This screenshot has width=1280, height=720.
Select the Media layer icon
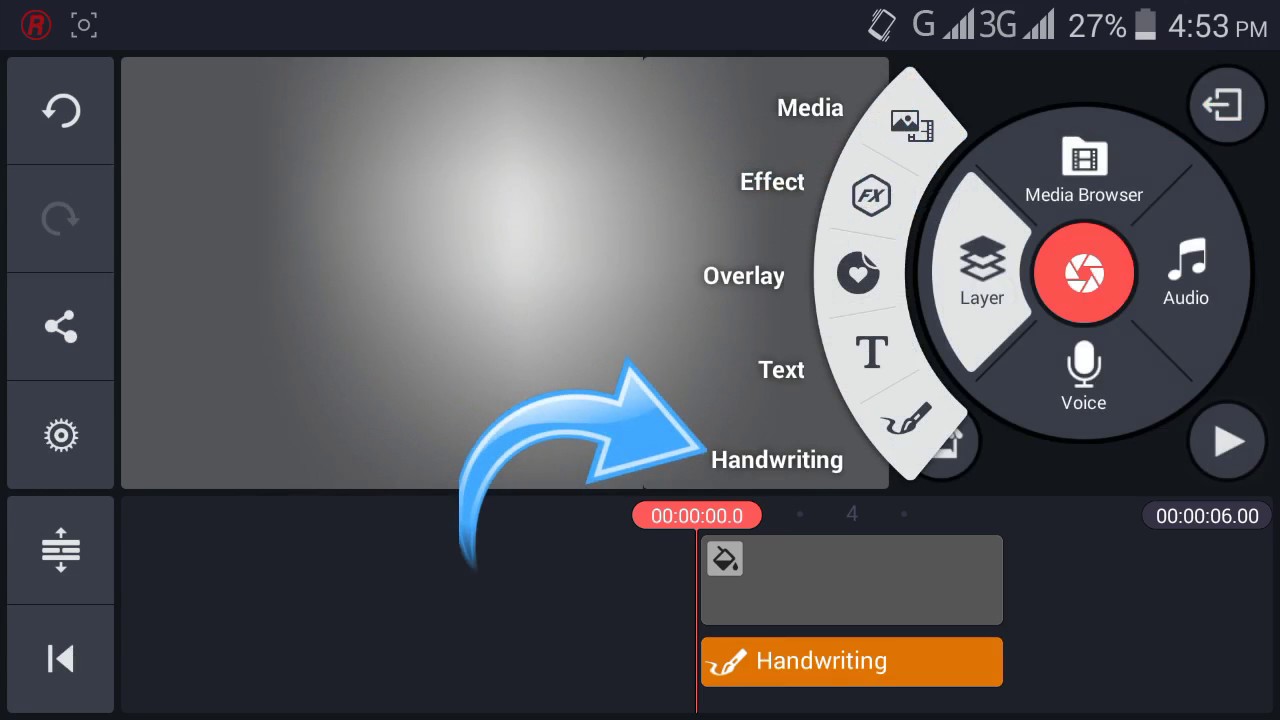pos(911,125)
